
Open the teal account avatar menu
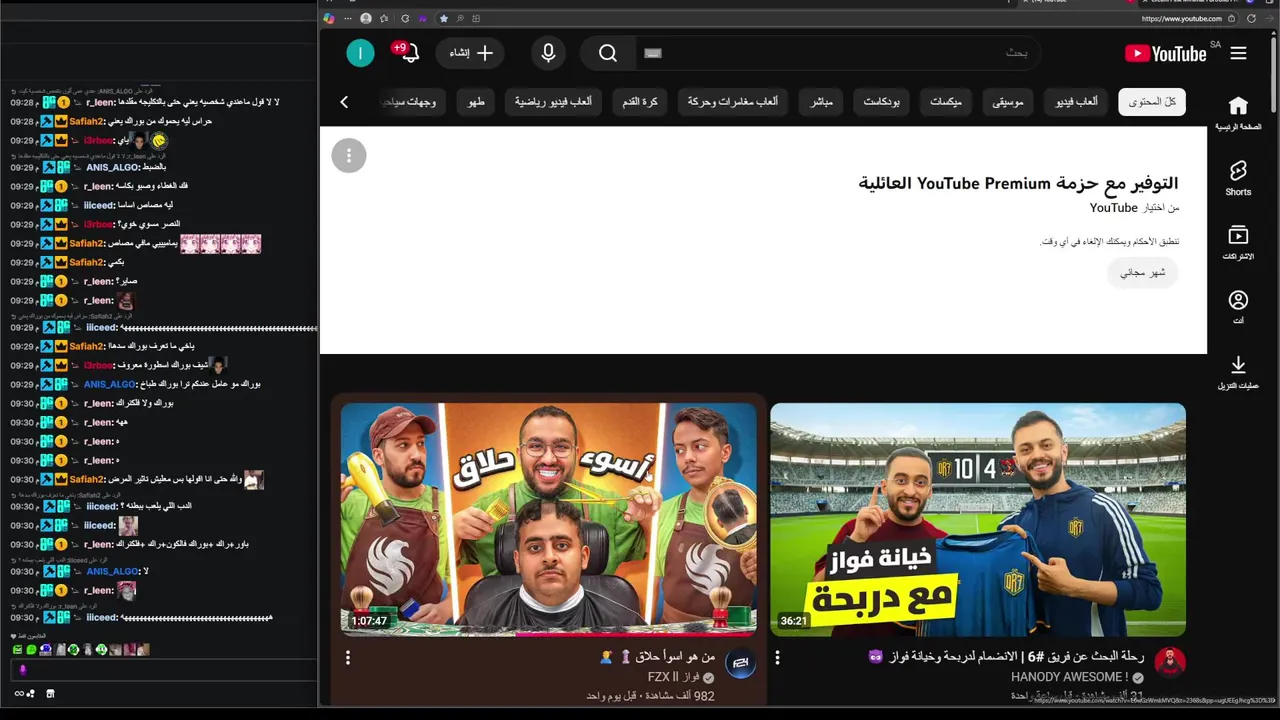click(x=360, y=53)
